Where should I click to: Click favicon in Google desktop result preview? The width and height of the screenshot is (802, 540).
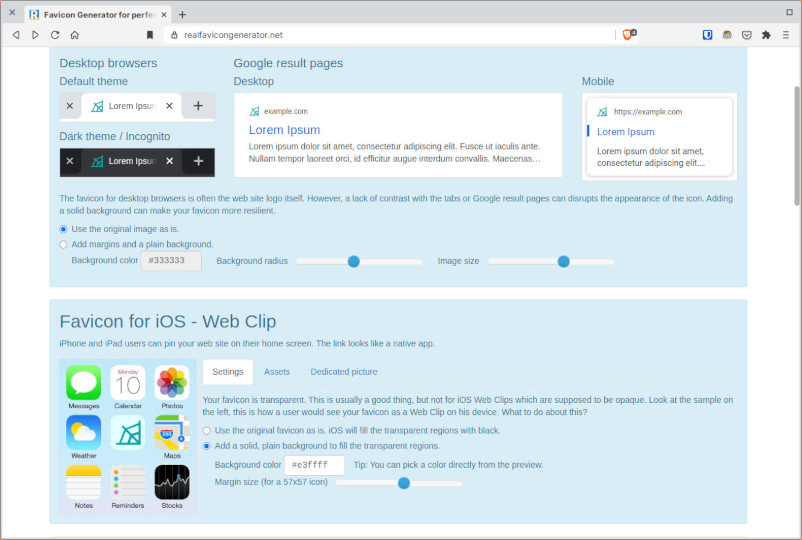254,111
